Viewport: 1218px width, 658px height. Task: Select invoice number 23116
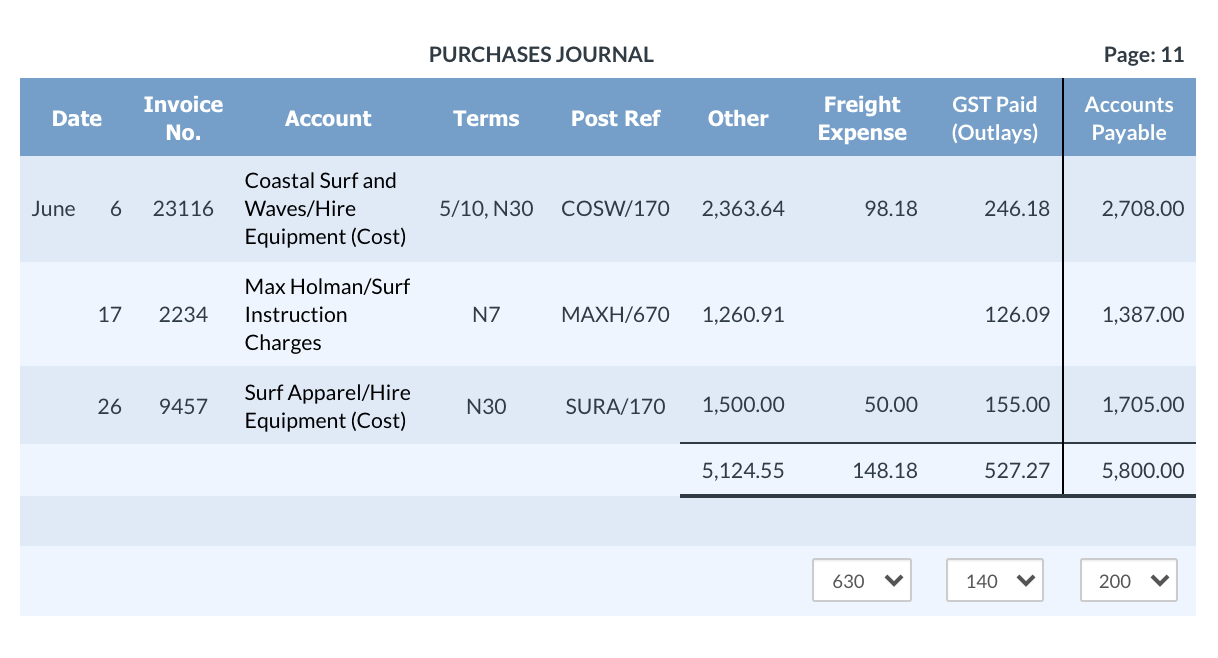click(183, 209)
